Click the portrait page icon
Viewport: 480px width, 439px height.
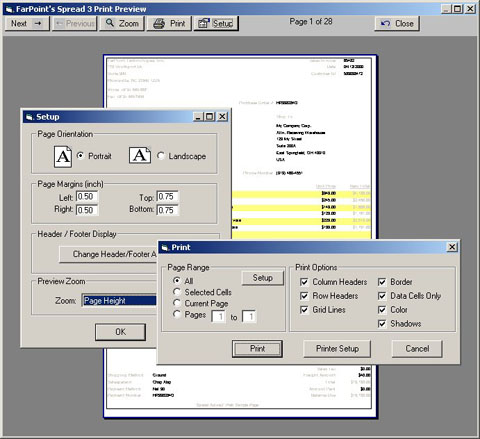coord(63,156)
